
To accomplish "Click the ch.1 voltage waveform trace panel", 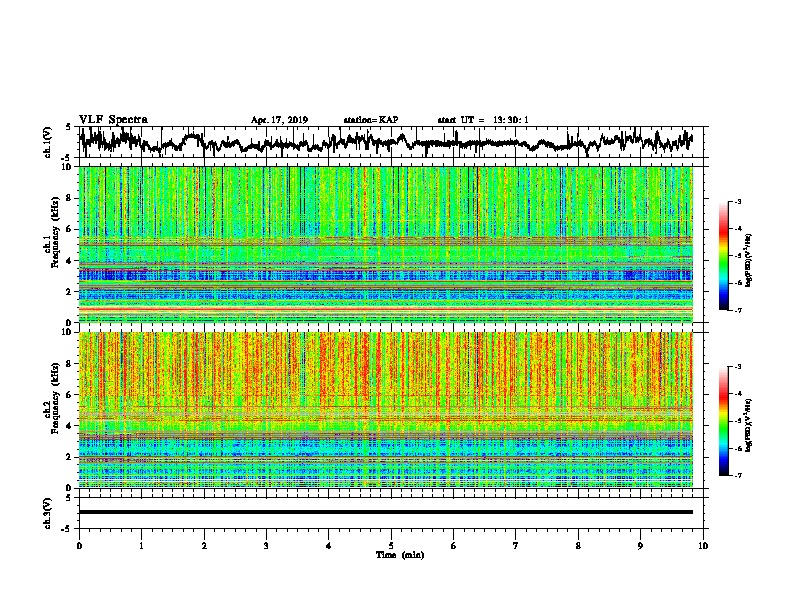I will (x=393, y=142).
